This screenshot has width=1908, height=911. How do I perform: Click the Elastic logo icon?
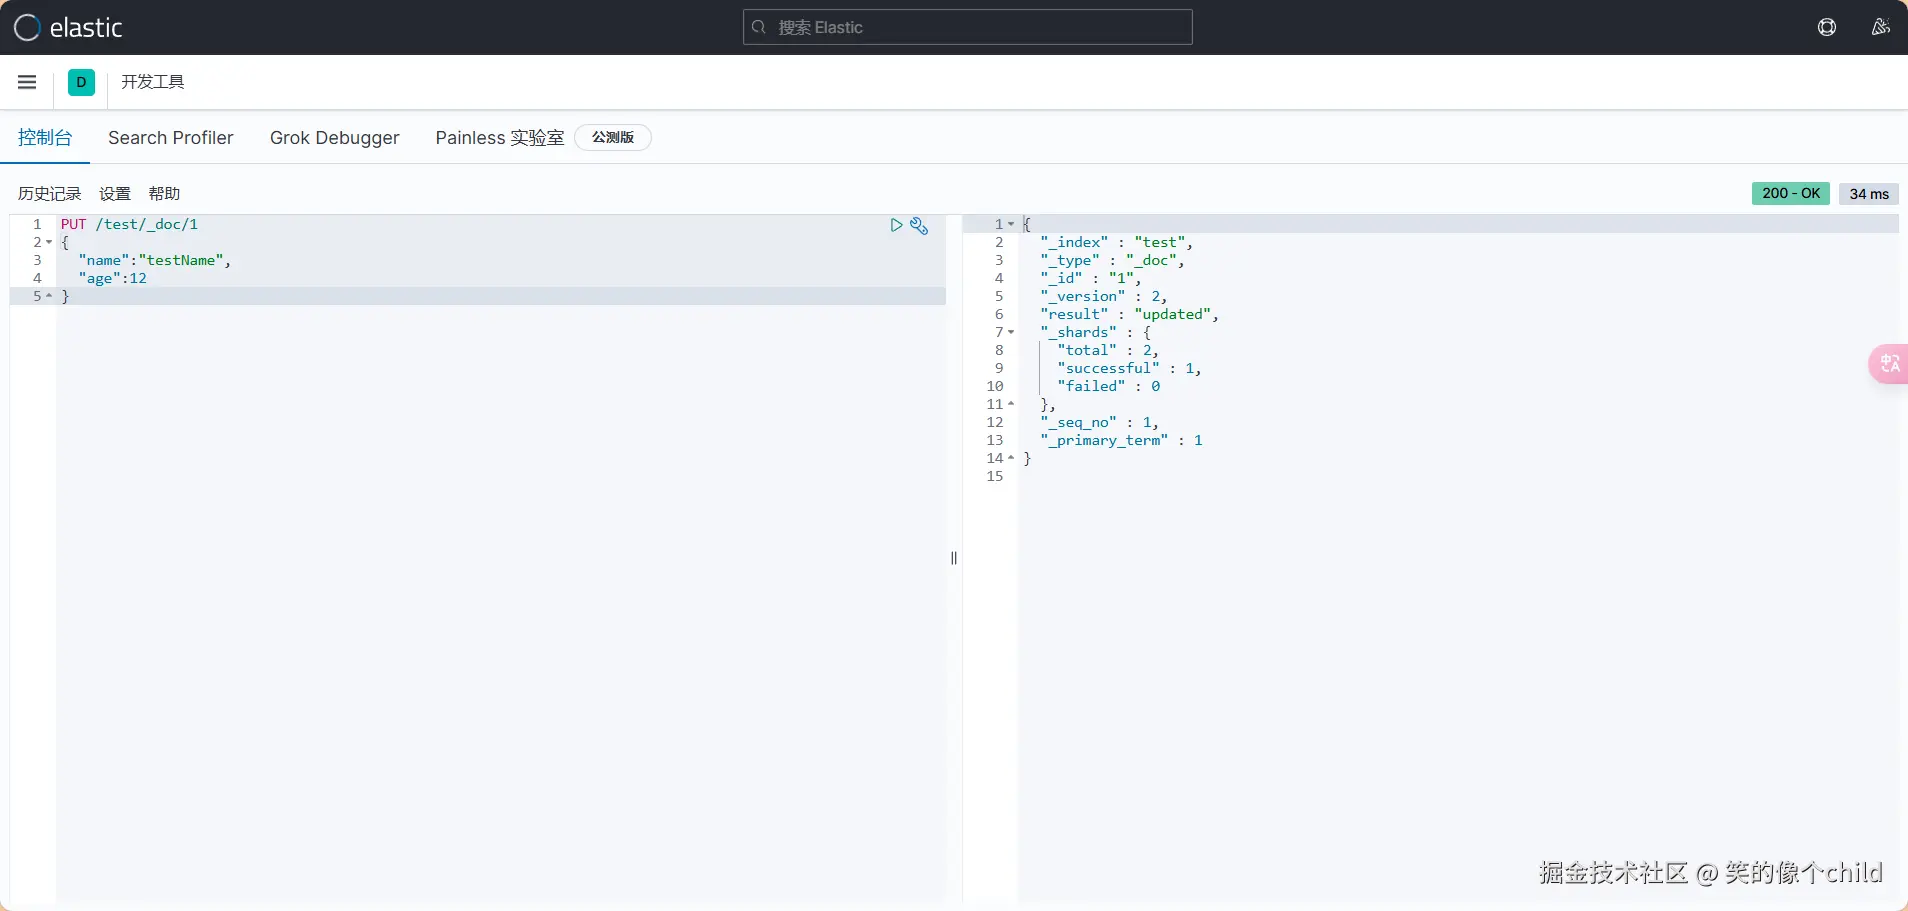click(27, 27)
